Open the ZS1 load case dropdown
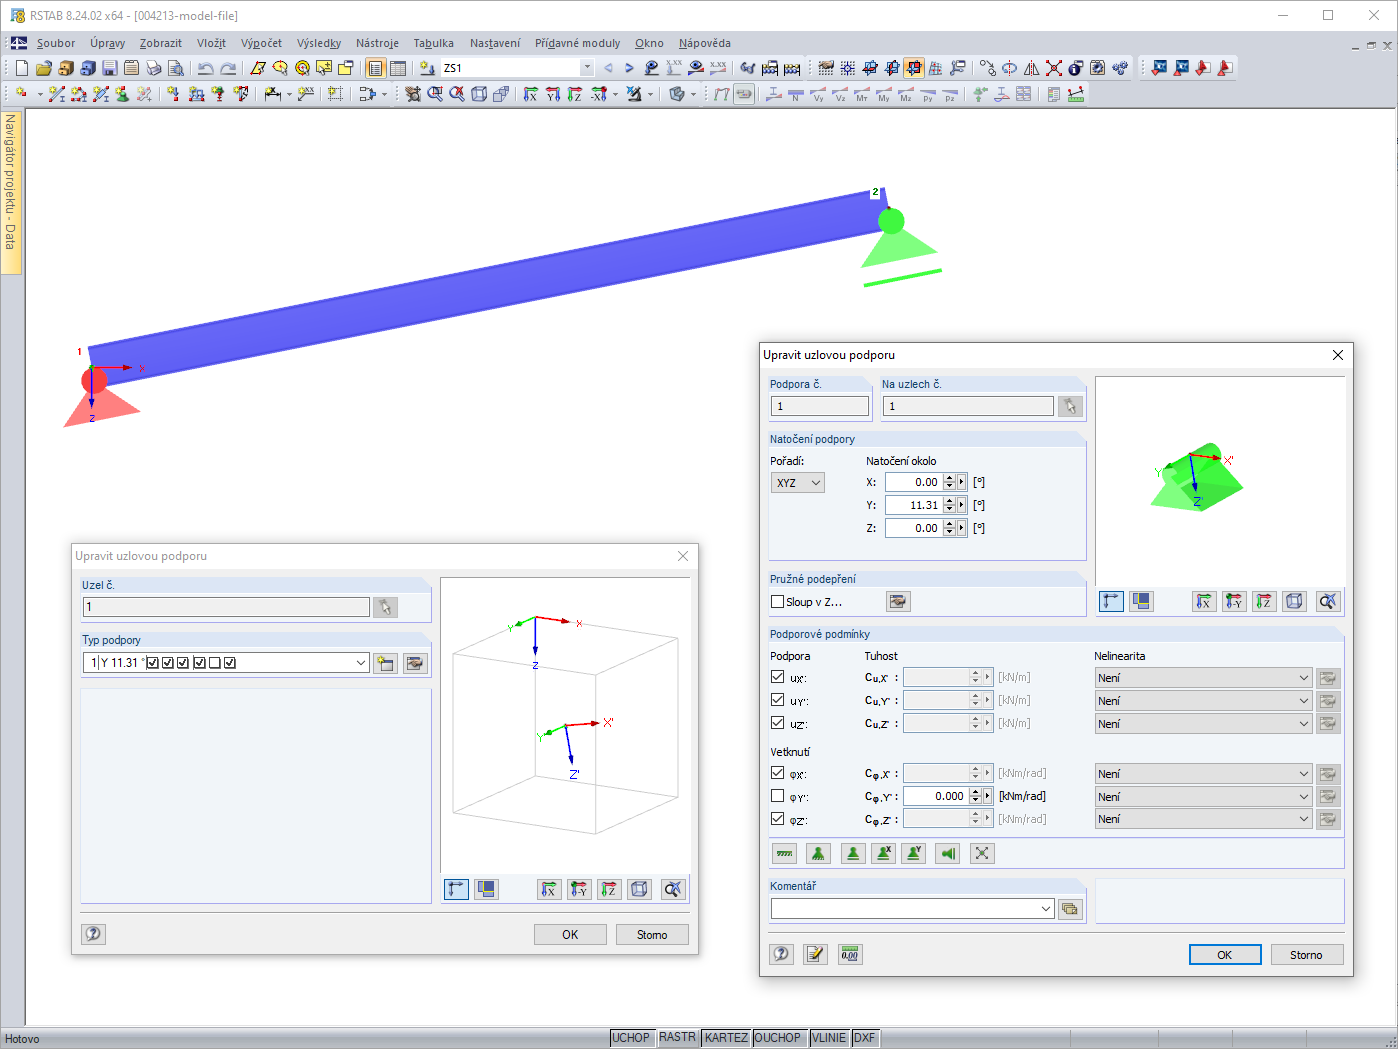1398x1049 pixels. point(587,68)
